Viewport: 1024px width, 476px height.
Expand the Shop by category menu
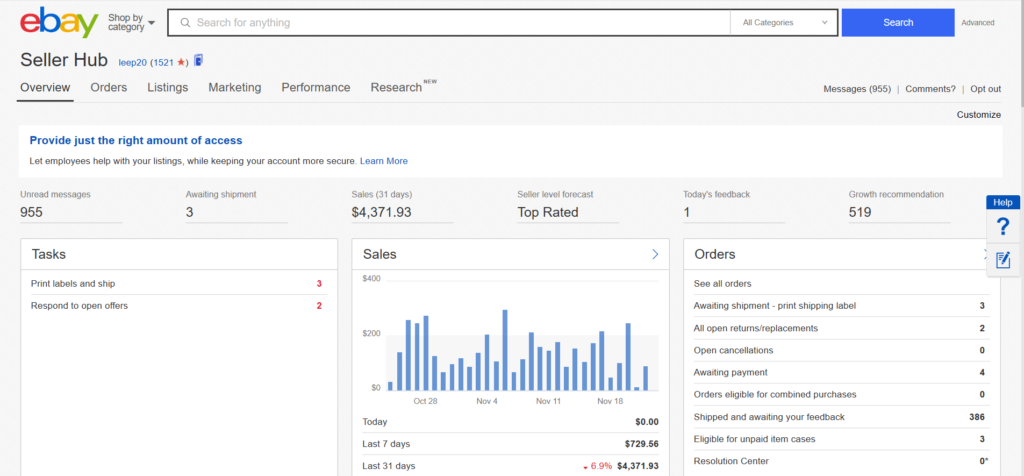[x=132, y=23]
